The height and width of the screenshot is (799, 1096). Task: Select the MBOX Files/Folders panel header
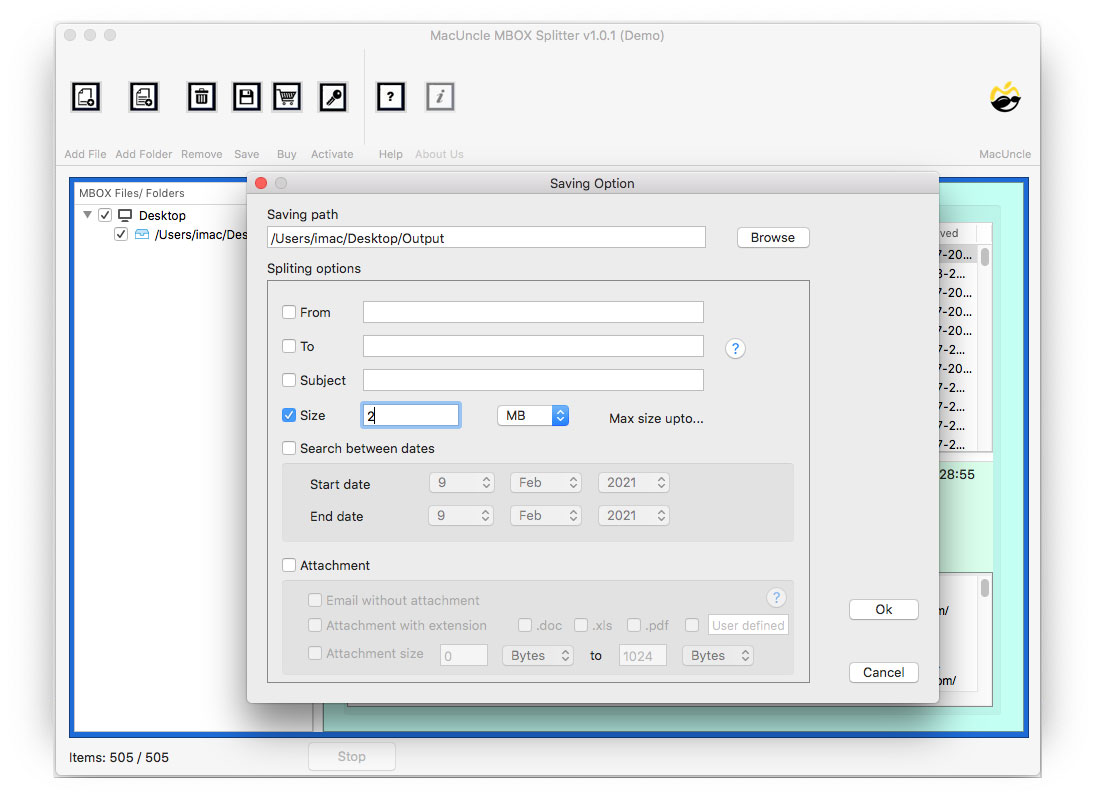coord(133,192)
